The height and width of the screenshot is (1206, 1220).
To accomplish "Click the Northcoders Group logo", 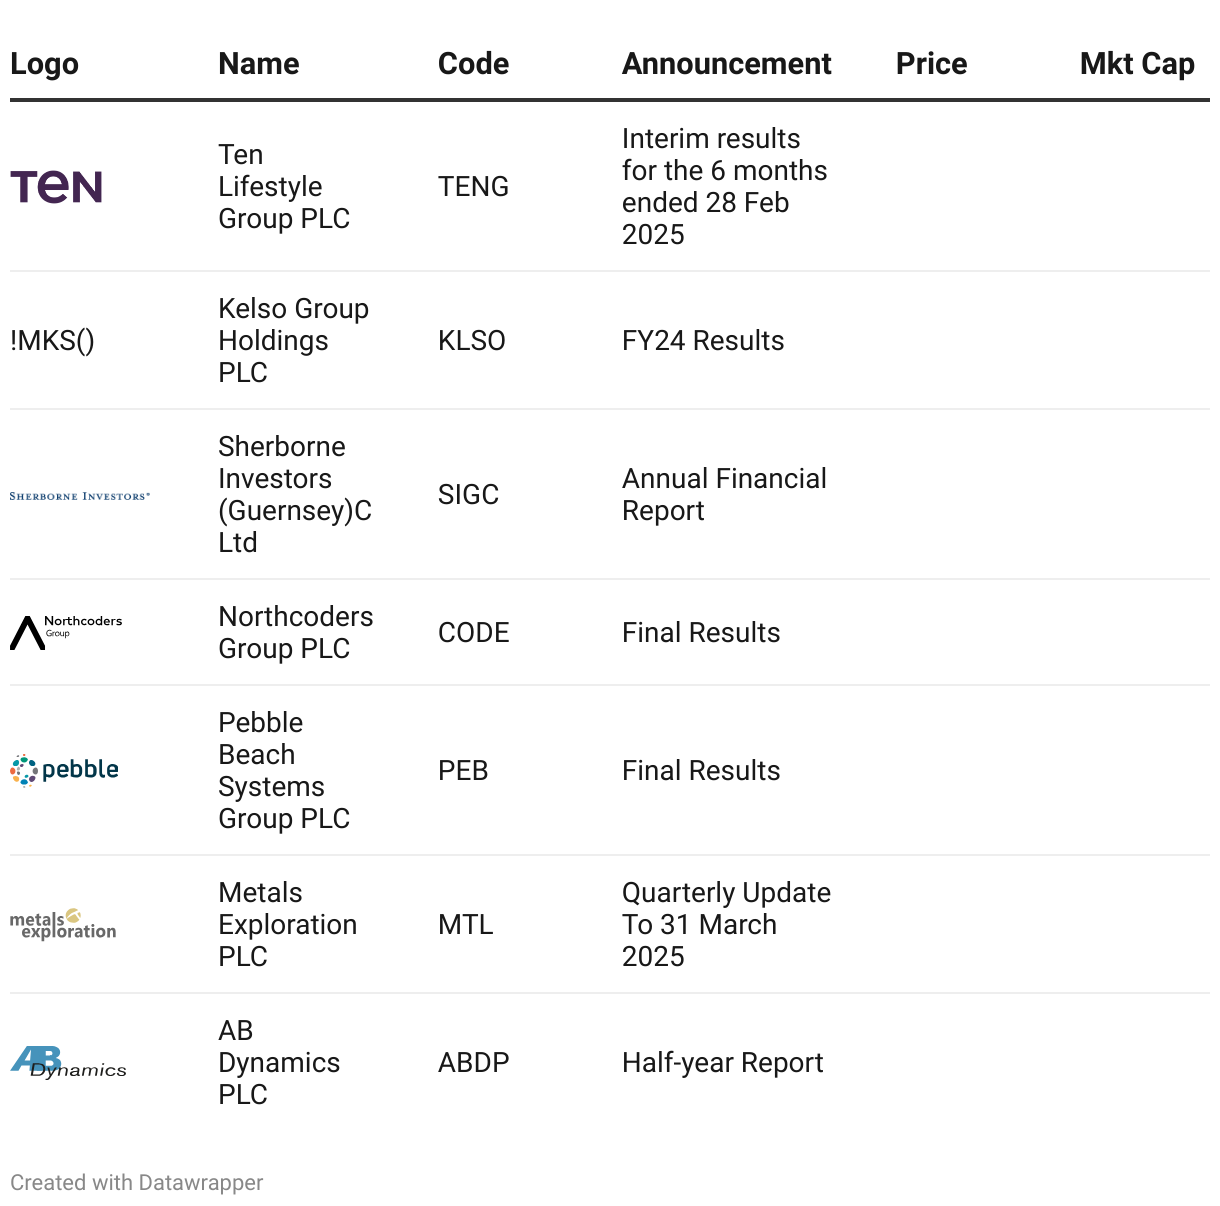I will [66, 632].
